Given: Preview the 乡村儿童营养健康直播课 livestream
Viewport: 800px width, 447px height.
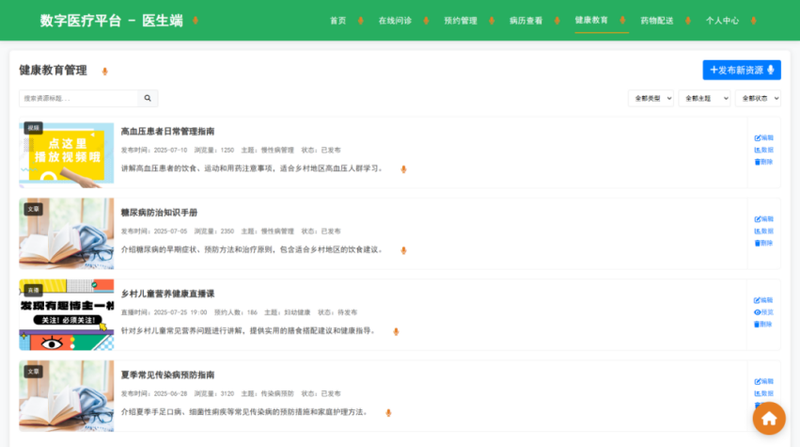Looking at the screenshot, I should [x=764, y=312].
